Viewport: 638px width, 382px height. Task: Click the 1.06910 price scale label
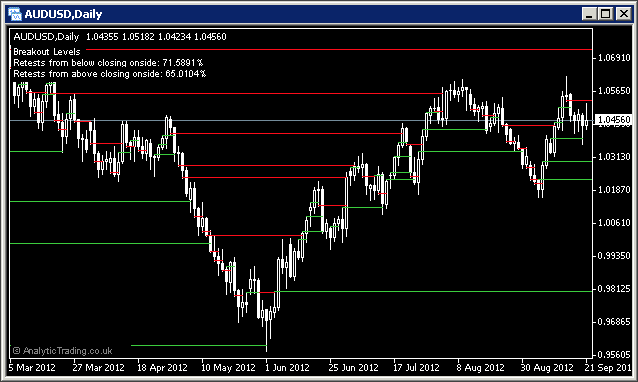(x=614, y=58)
